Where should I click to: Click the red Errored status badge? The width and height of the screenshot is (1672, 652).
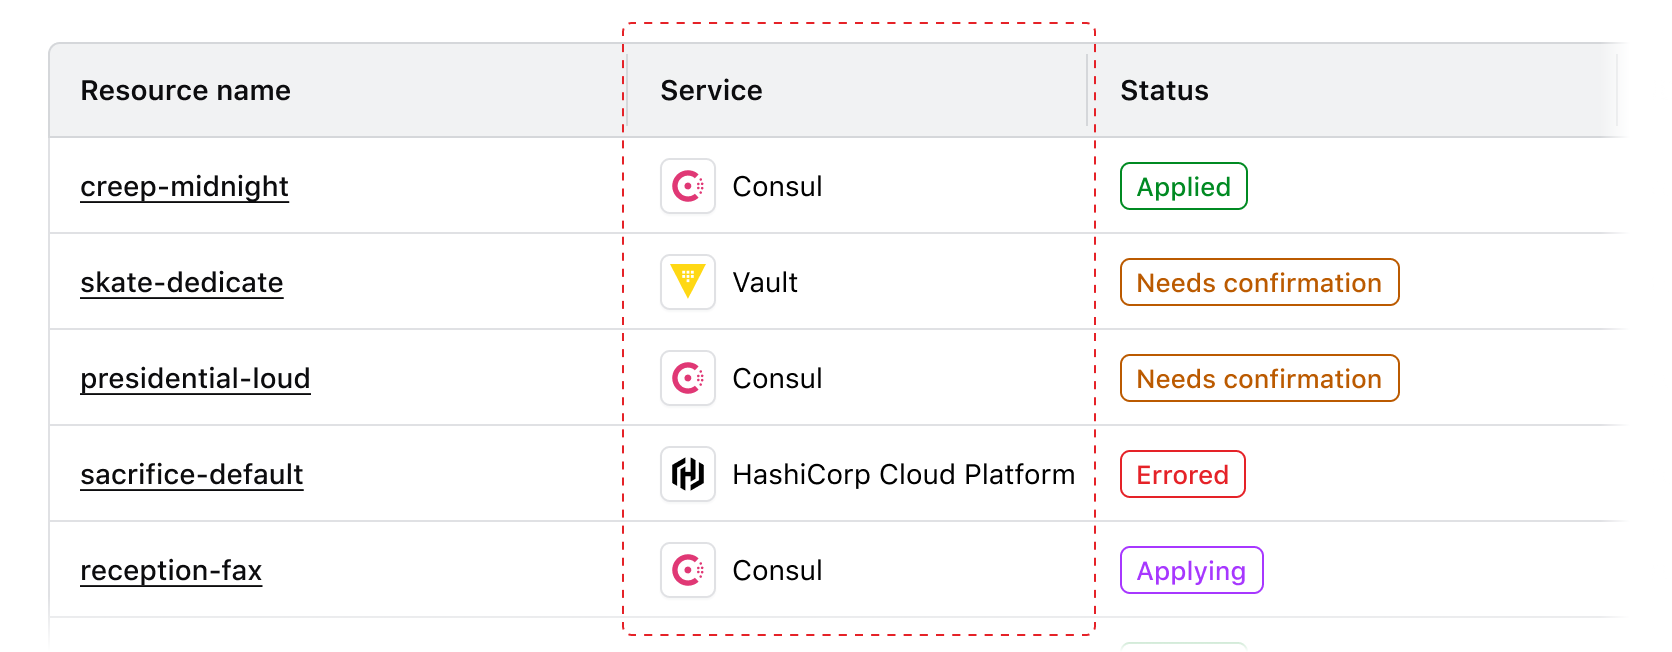(1182, 475)
